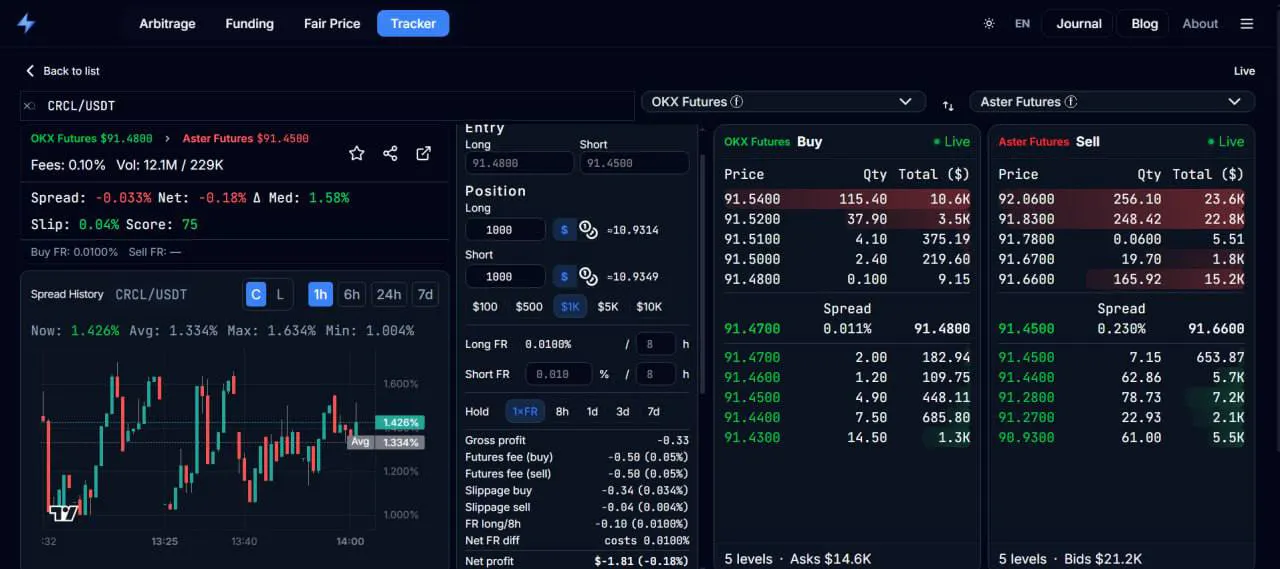
Task: Set chart range to 1h
Action: coord(320,294)
